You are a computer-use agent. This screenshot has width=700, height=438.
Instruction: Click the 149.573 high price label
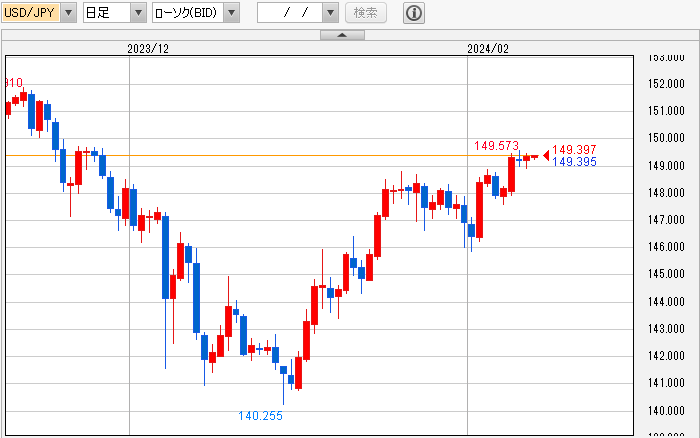pyautogui.click(x=496, y=146)
